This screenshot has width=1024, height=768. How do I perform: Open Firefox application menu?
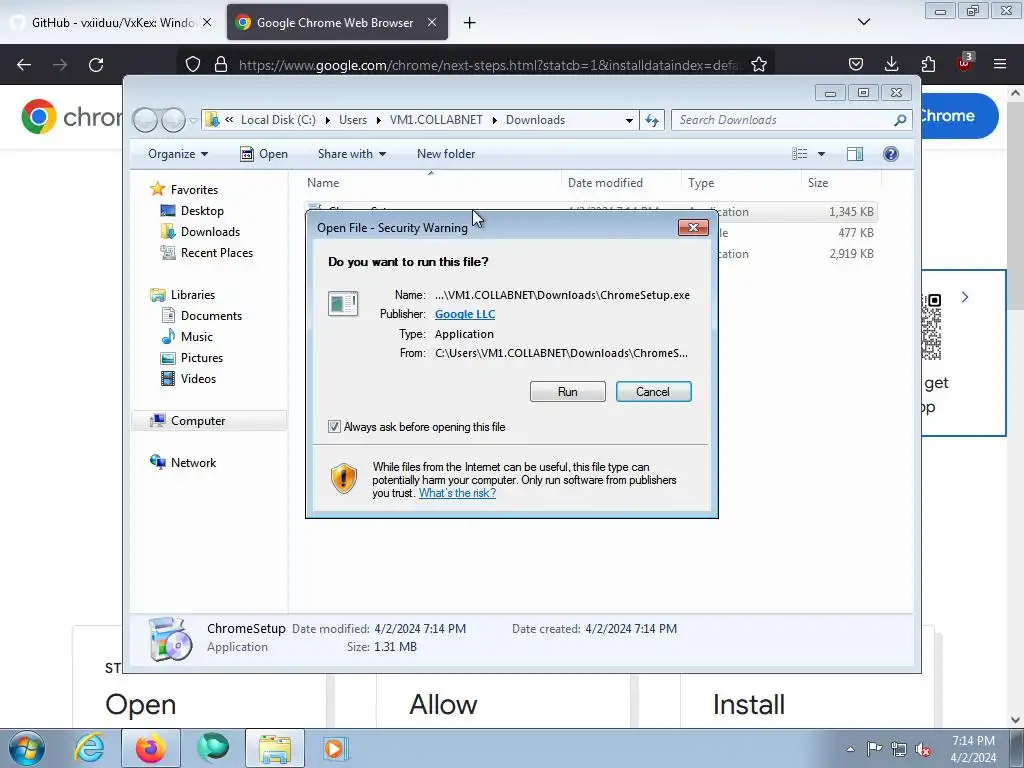coord(1000,64)
